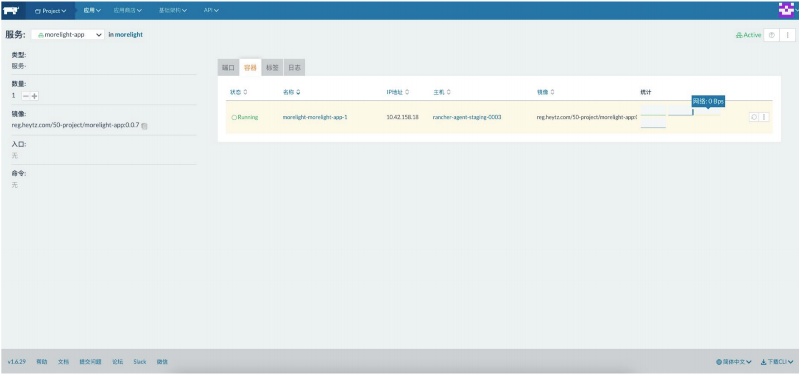Click the container restart icon button

point(753,117)
